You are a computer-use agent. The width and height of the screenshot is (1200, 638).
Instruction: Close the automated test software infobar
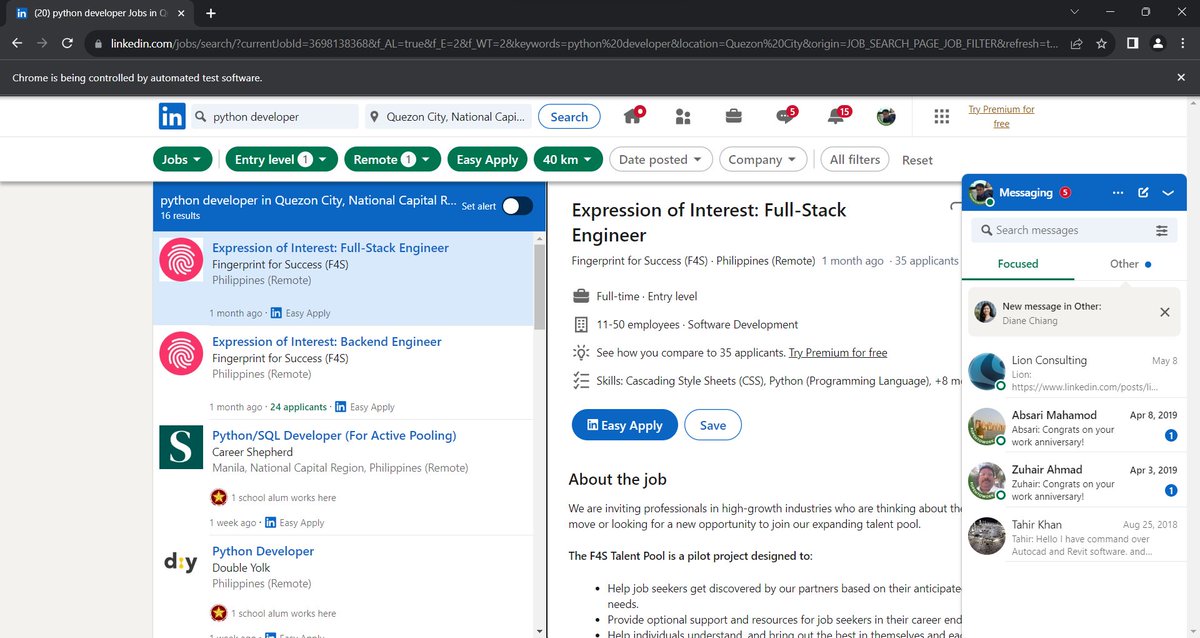(1181, 77)
